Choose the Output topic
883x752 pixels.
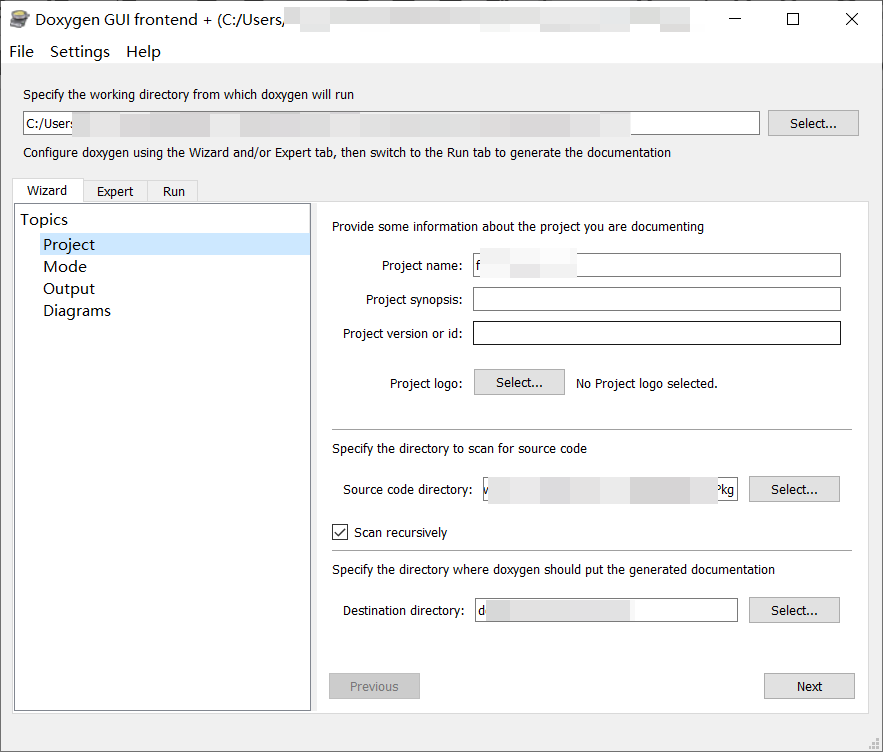click(69, 289)
